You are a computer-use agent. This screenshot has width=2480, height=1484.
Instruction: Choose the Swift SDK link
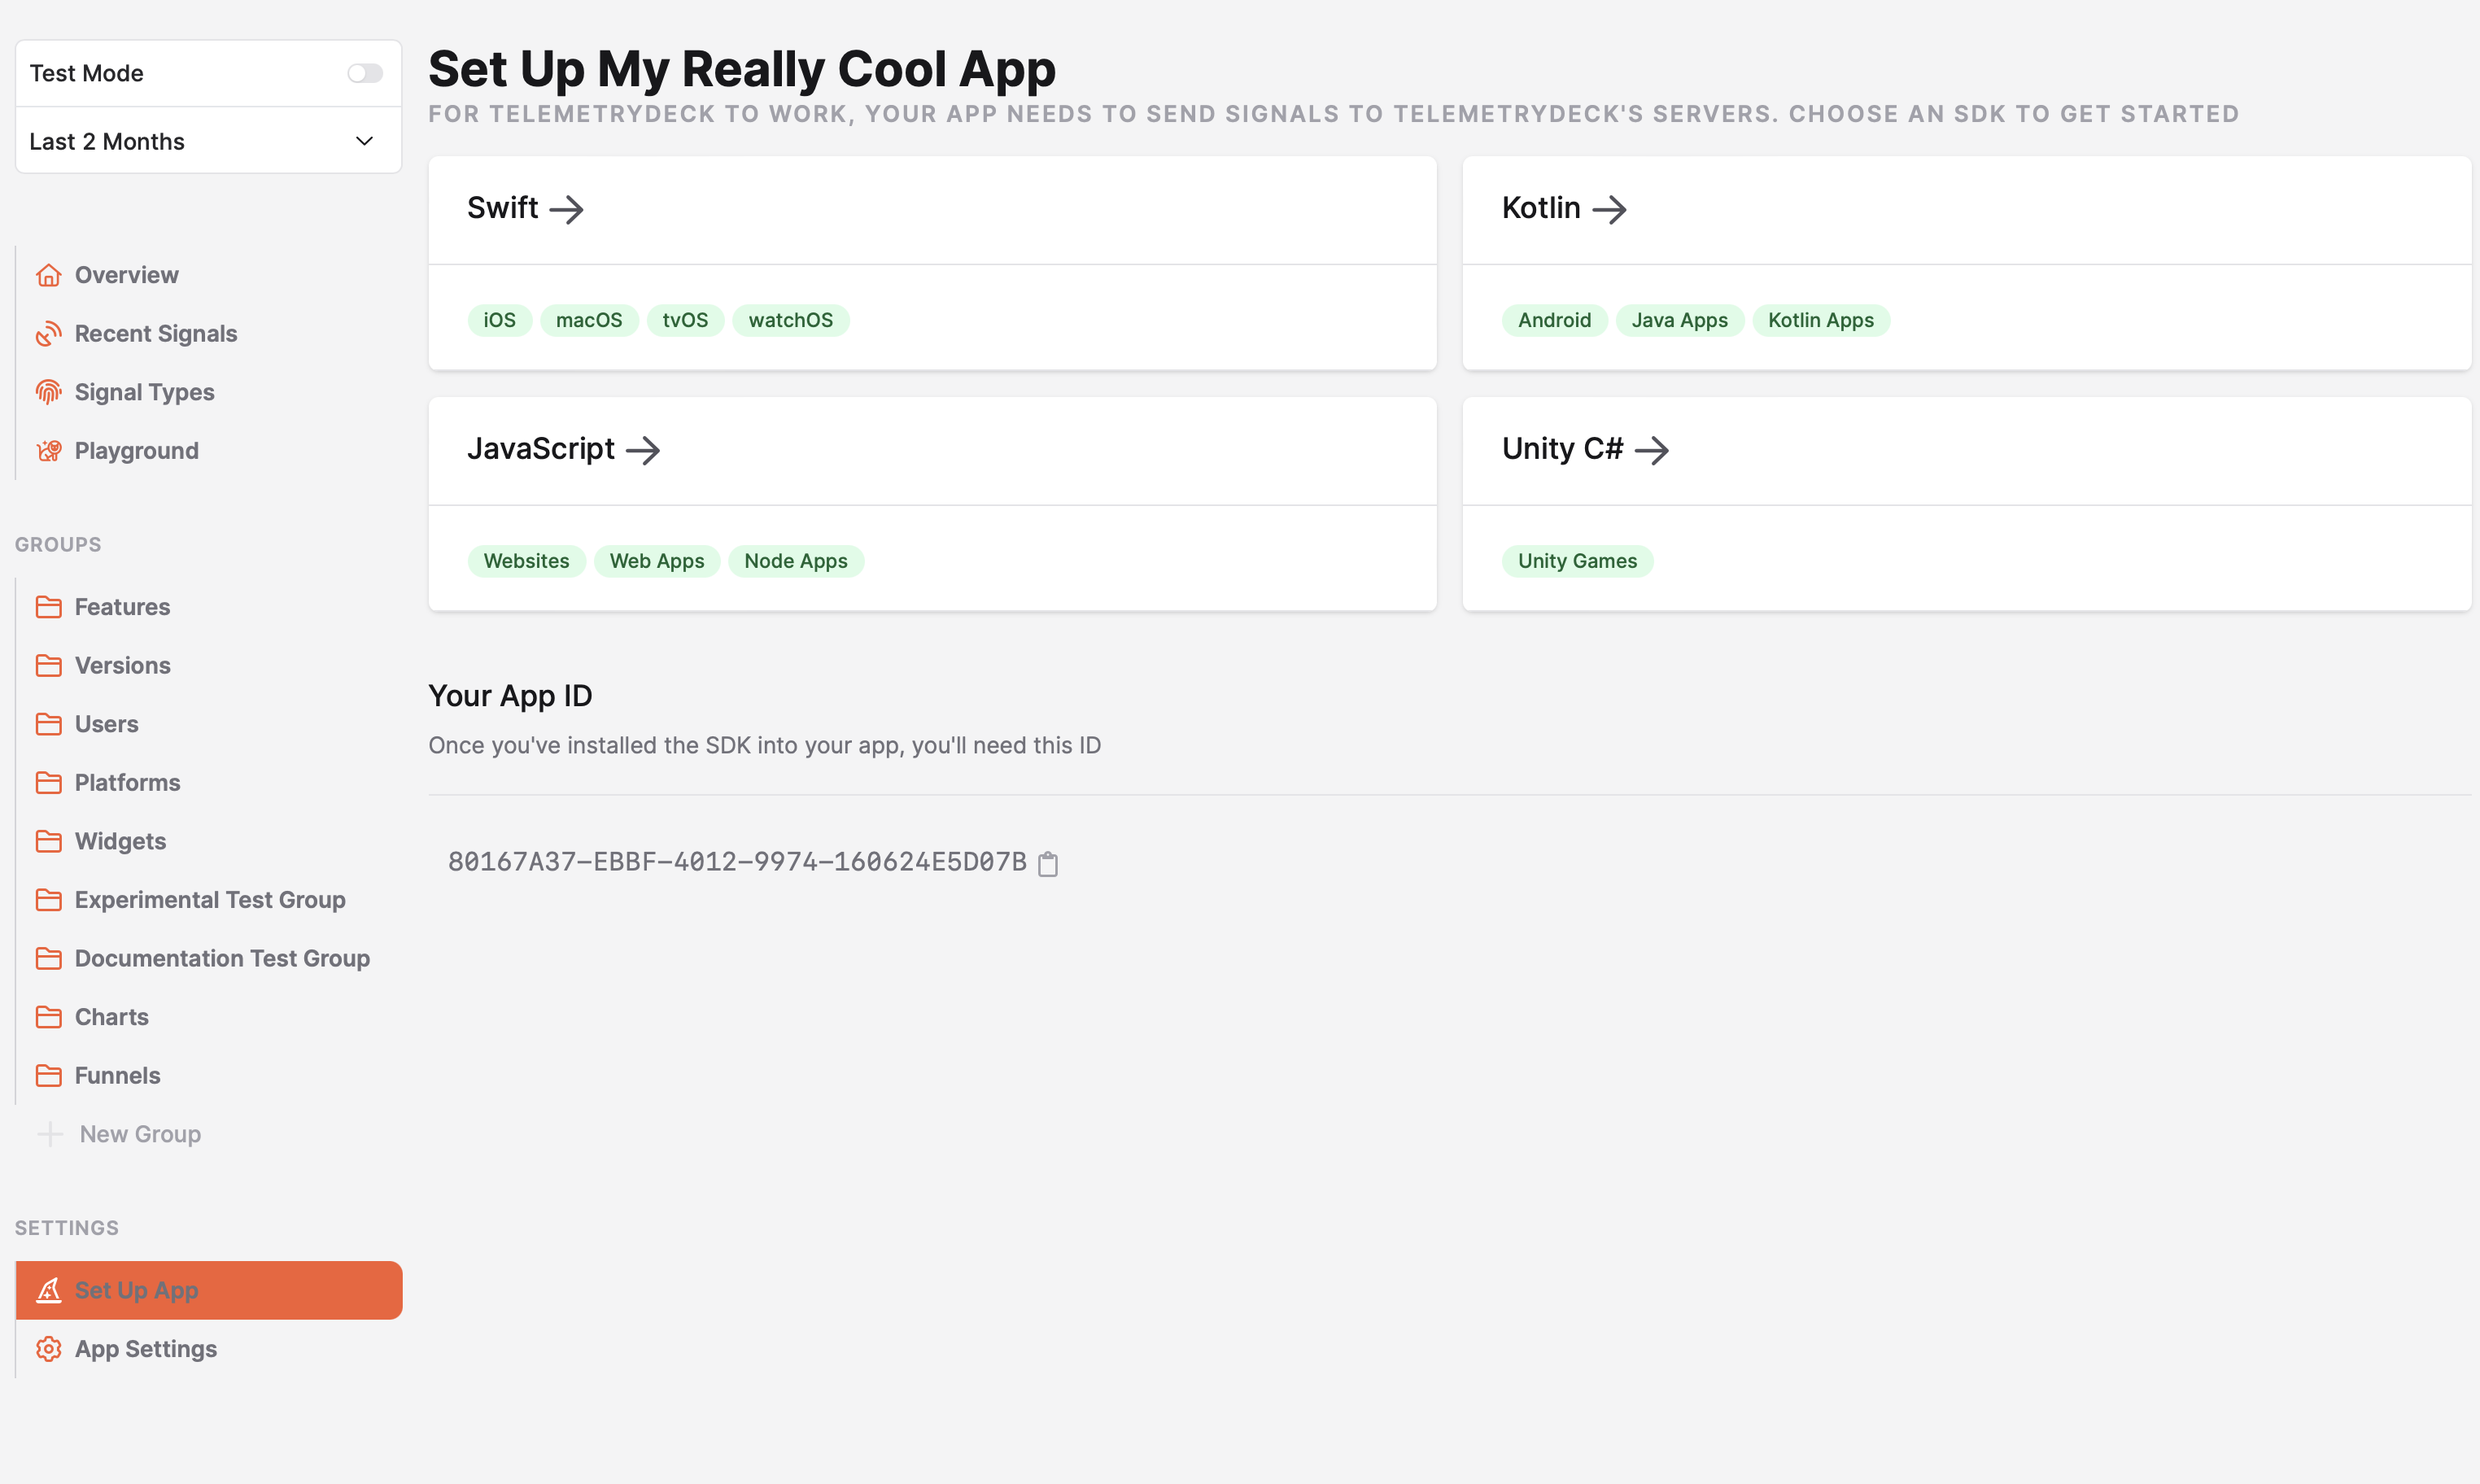click(525, 208)
